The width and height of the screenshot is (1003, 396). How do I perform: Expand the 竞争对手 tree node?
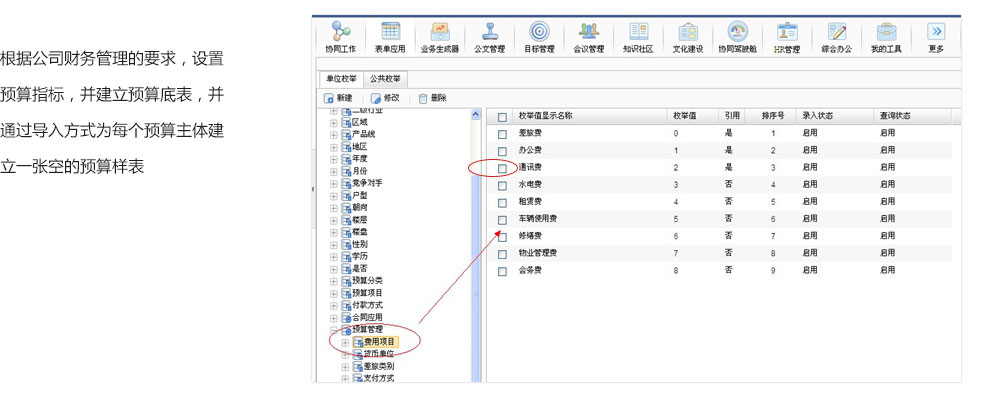[333, 184]
